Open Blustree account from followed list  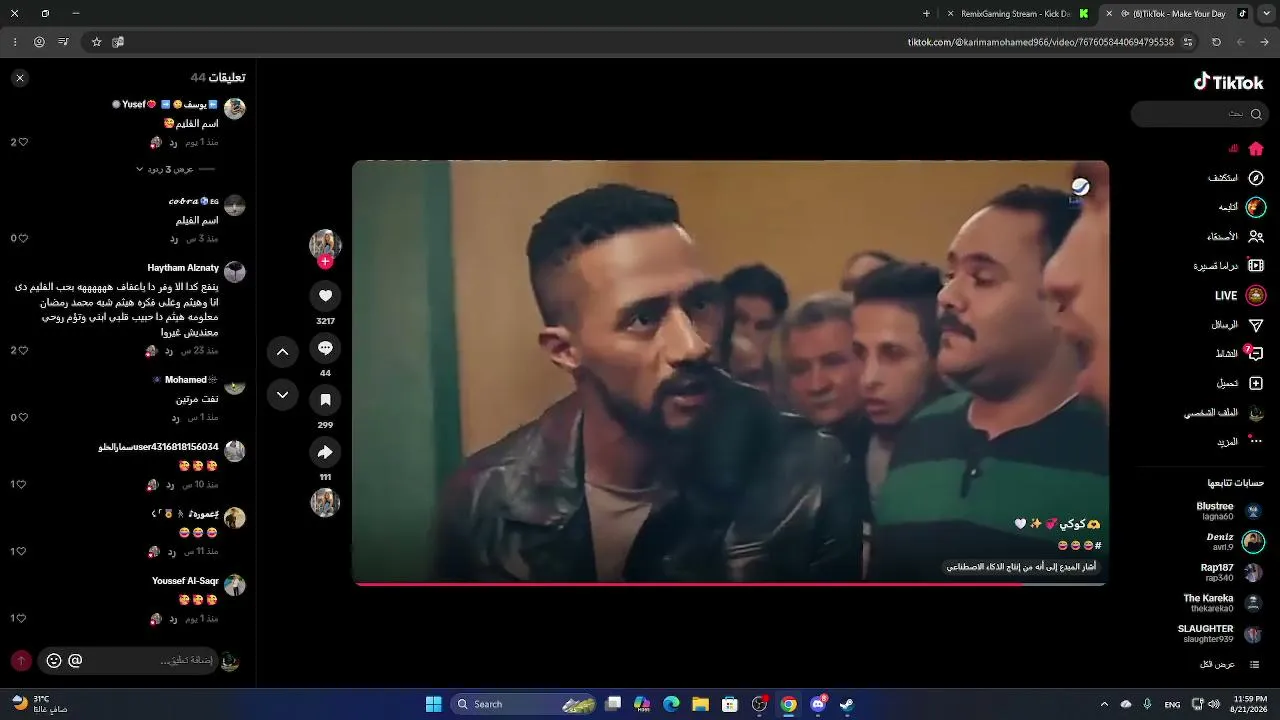click(x=1231, y=511)
